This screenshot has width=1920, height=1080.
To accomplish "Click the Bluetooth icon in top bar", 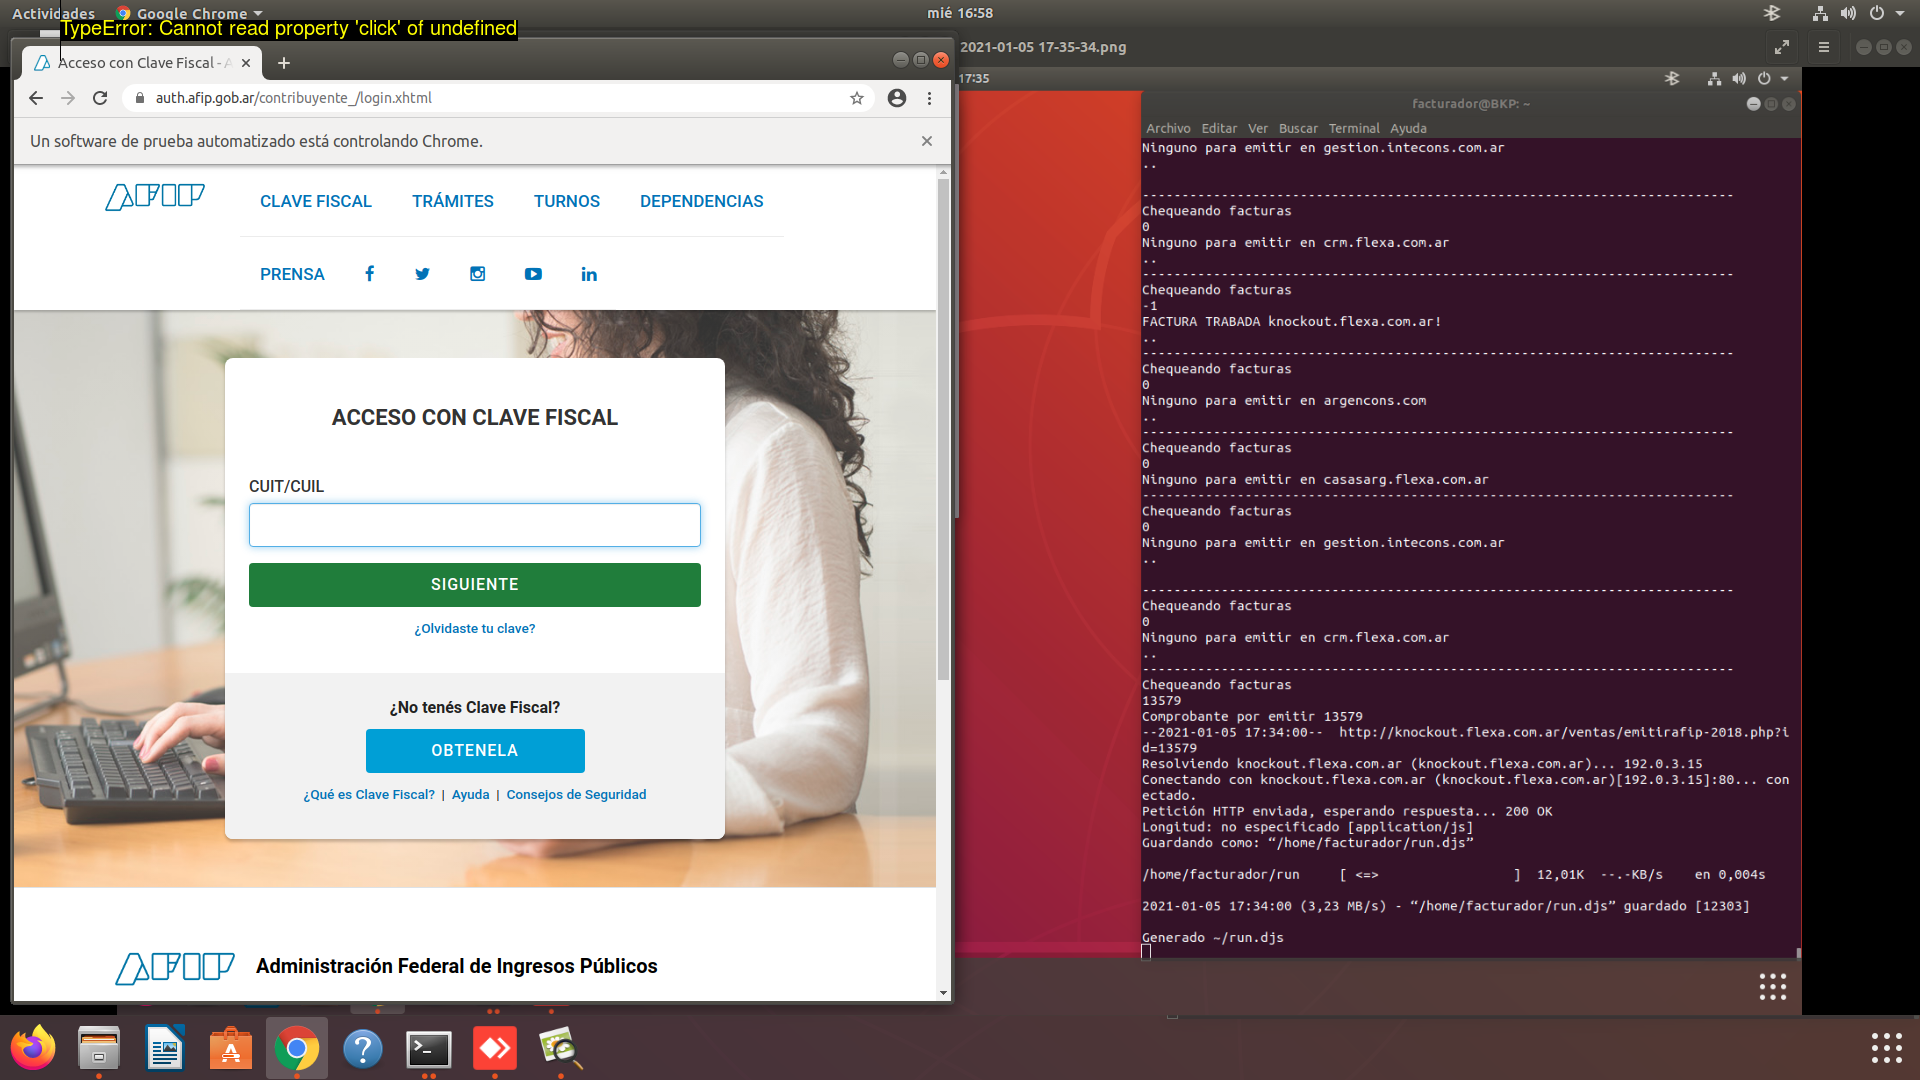I will pyautogui.click(x=1772, y=13).
